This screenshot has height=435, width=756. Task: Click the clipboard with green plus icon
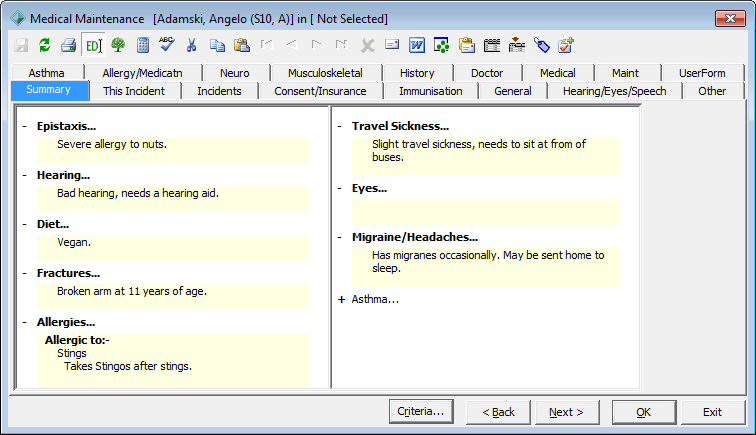pyautogui.click(x=566, y=45)
